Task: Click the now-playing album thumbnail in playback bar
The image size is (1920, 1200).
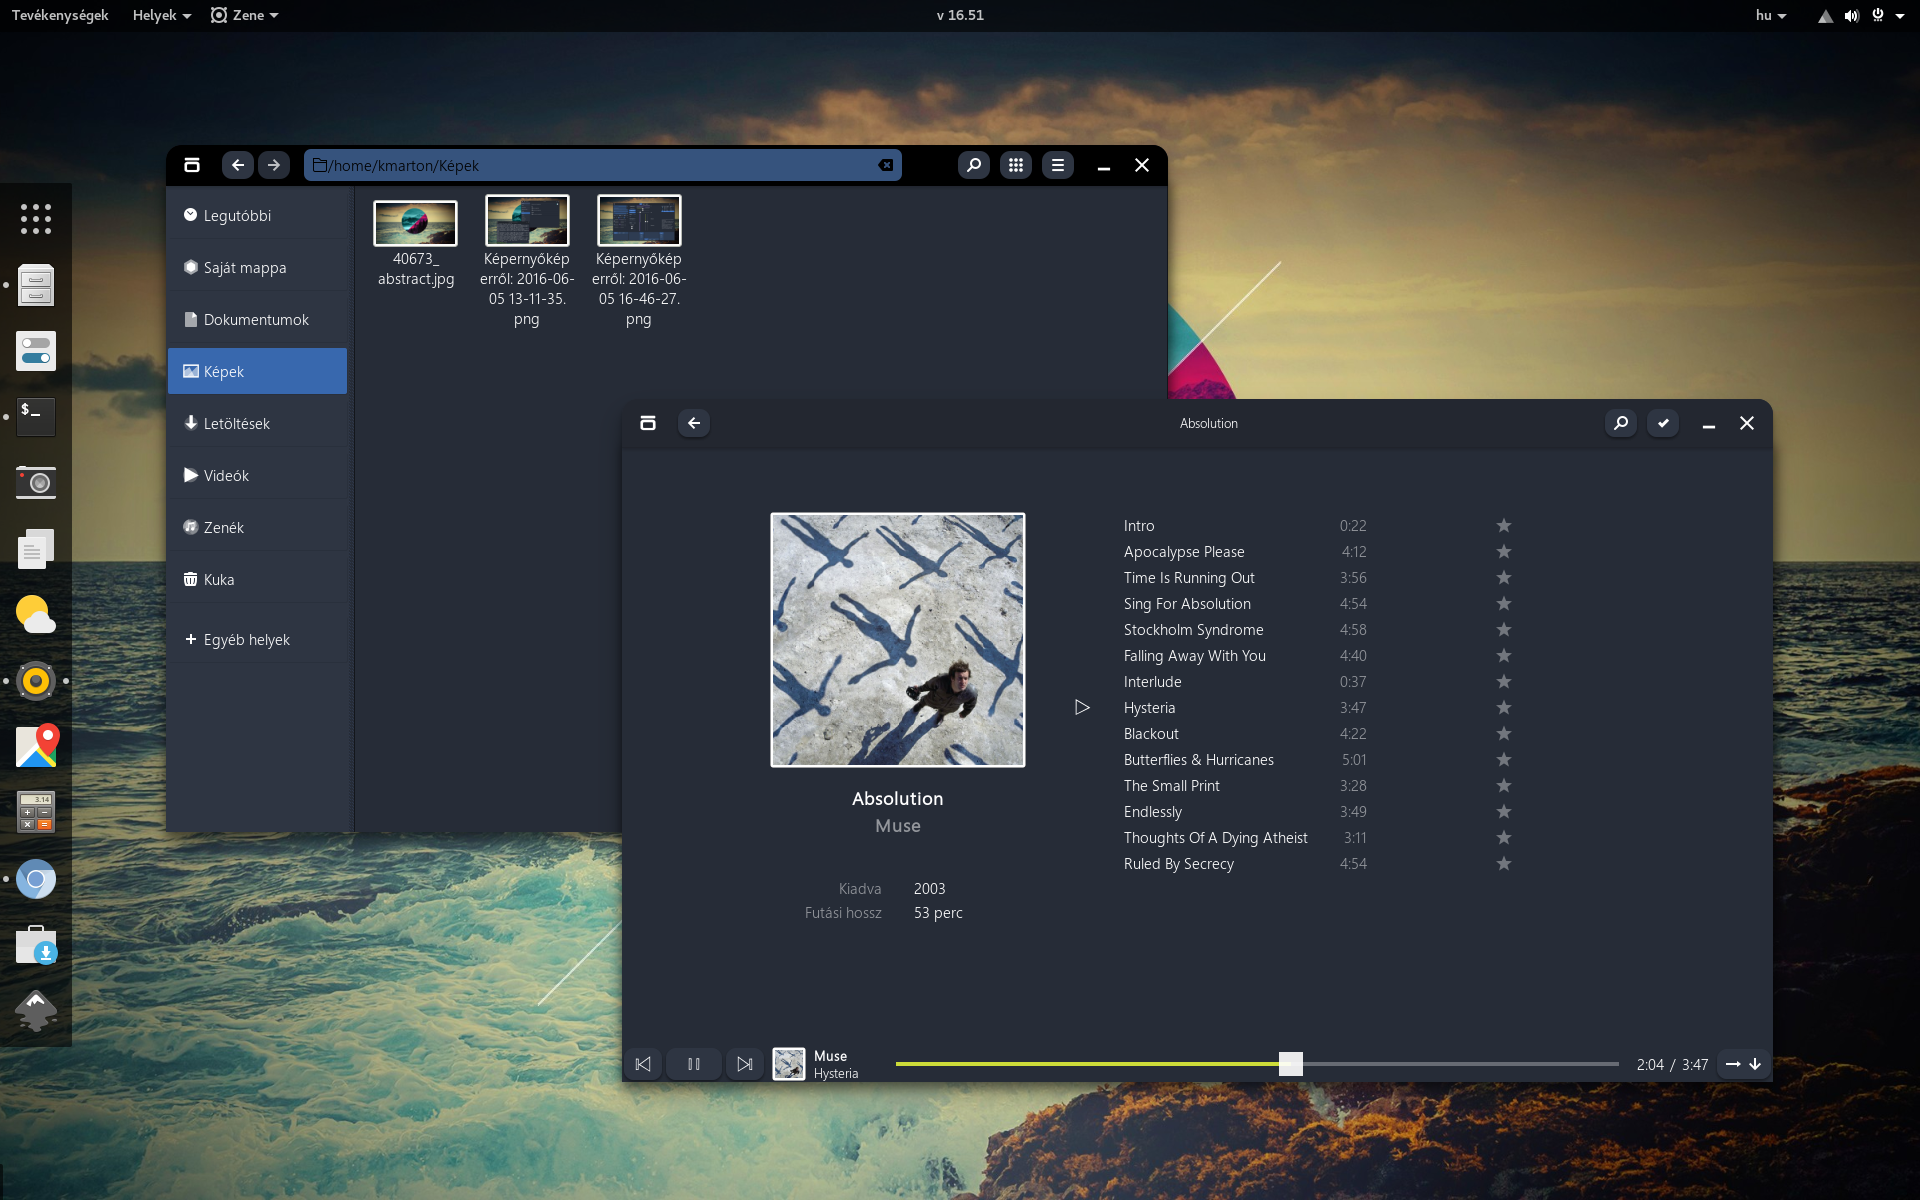Action: click(789, 1064)
